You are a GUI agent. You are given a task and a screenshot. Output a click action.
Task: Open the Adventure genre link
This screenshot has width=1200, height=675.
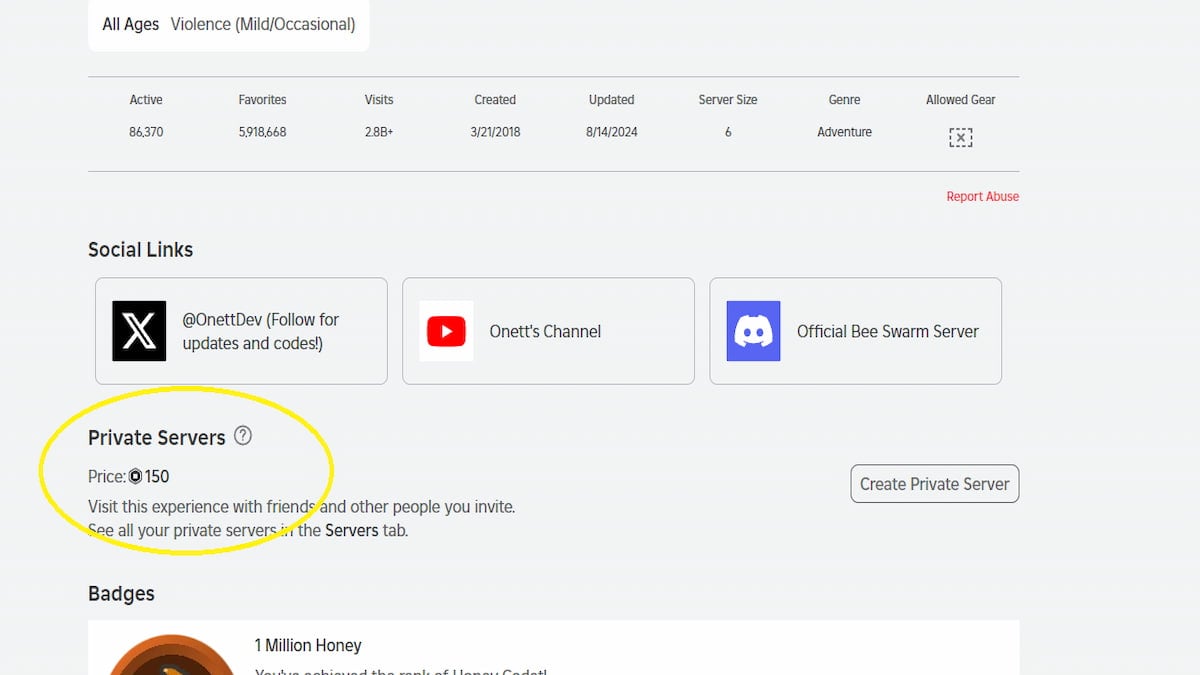point(844,132)
